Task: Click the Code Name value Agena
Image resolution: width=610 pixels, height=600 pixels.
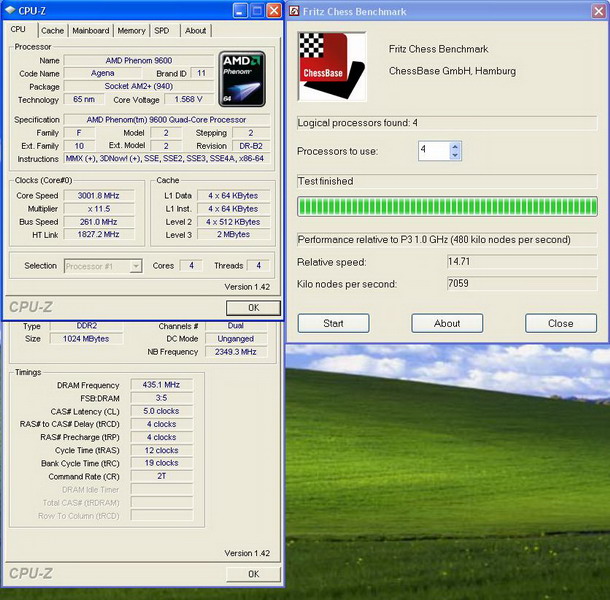Action: point(103,73)
